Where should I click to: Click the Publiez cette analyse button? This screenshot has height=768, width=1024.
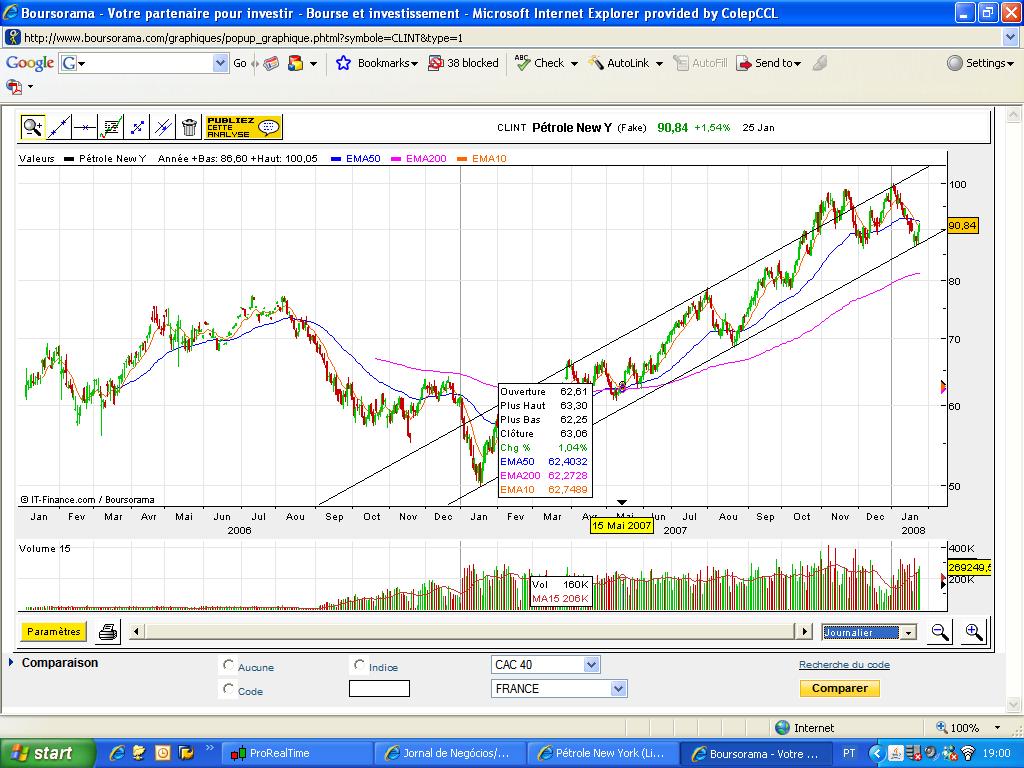(x=243, y=127)
